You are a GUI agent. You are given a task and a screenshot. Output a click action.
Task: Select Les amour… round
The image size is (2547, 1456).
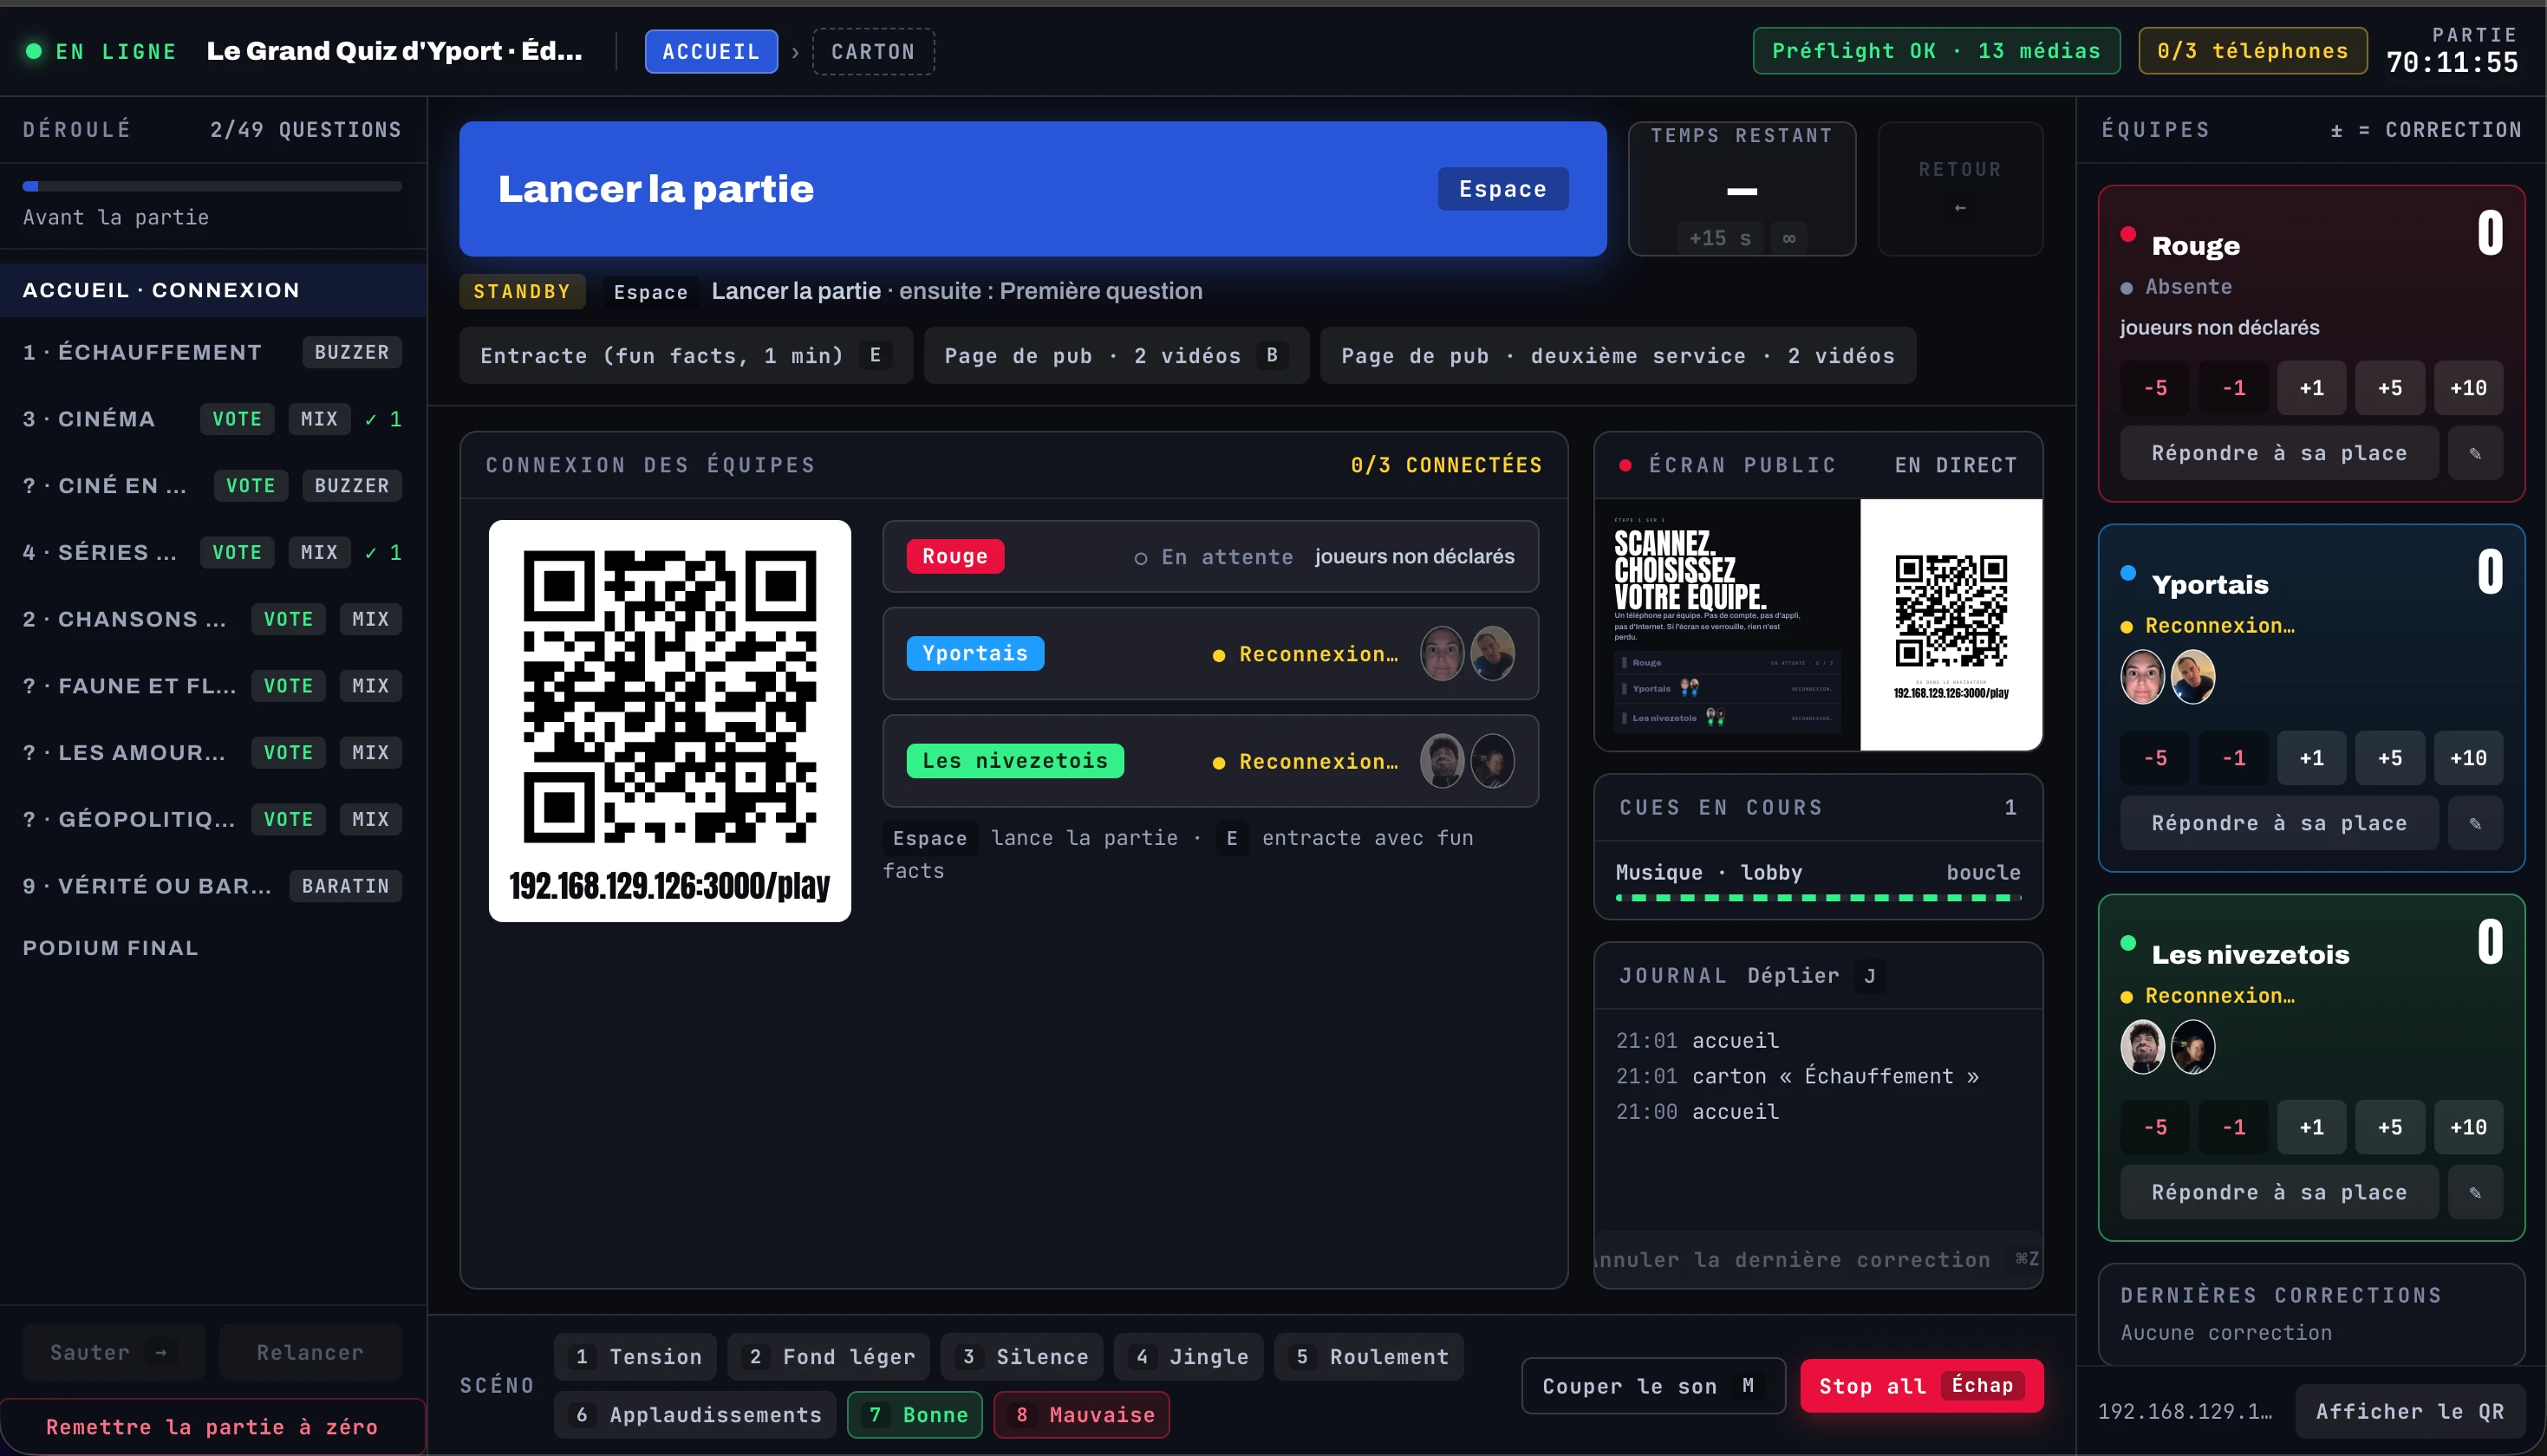click(x=213, y=752)
